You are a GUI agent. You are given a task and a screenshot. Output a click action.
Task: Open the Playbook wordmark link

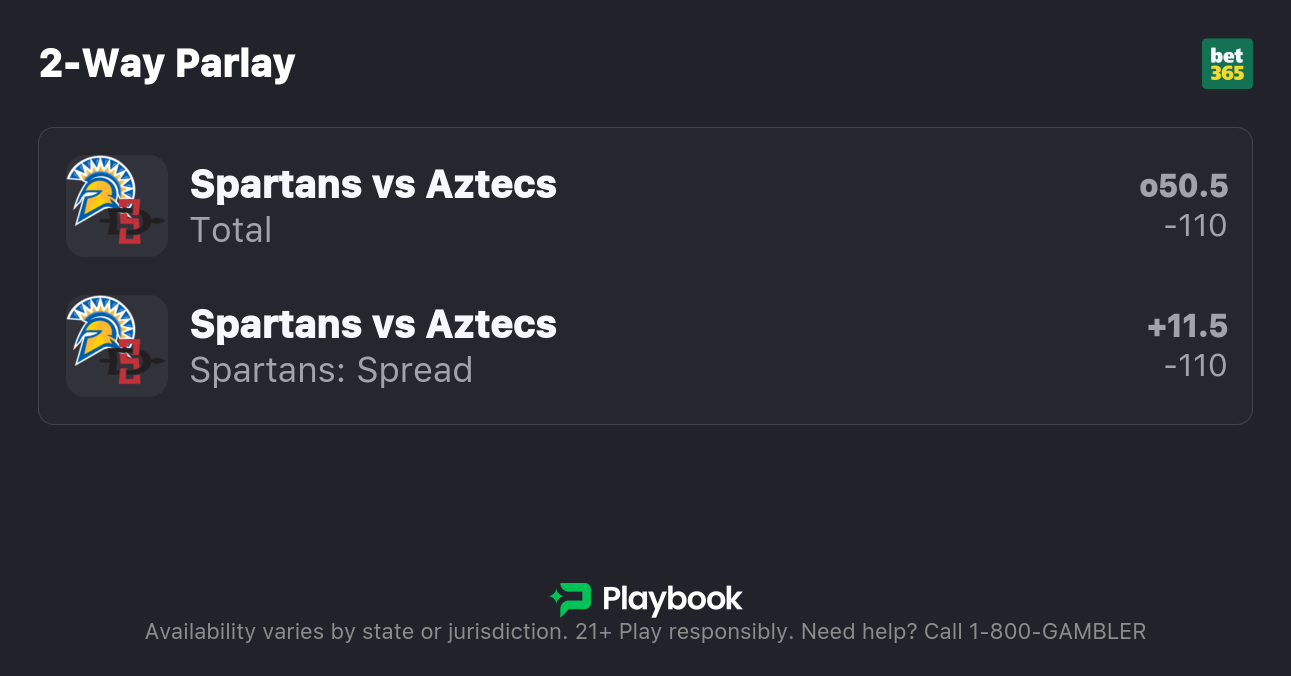(672, 599)
